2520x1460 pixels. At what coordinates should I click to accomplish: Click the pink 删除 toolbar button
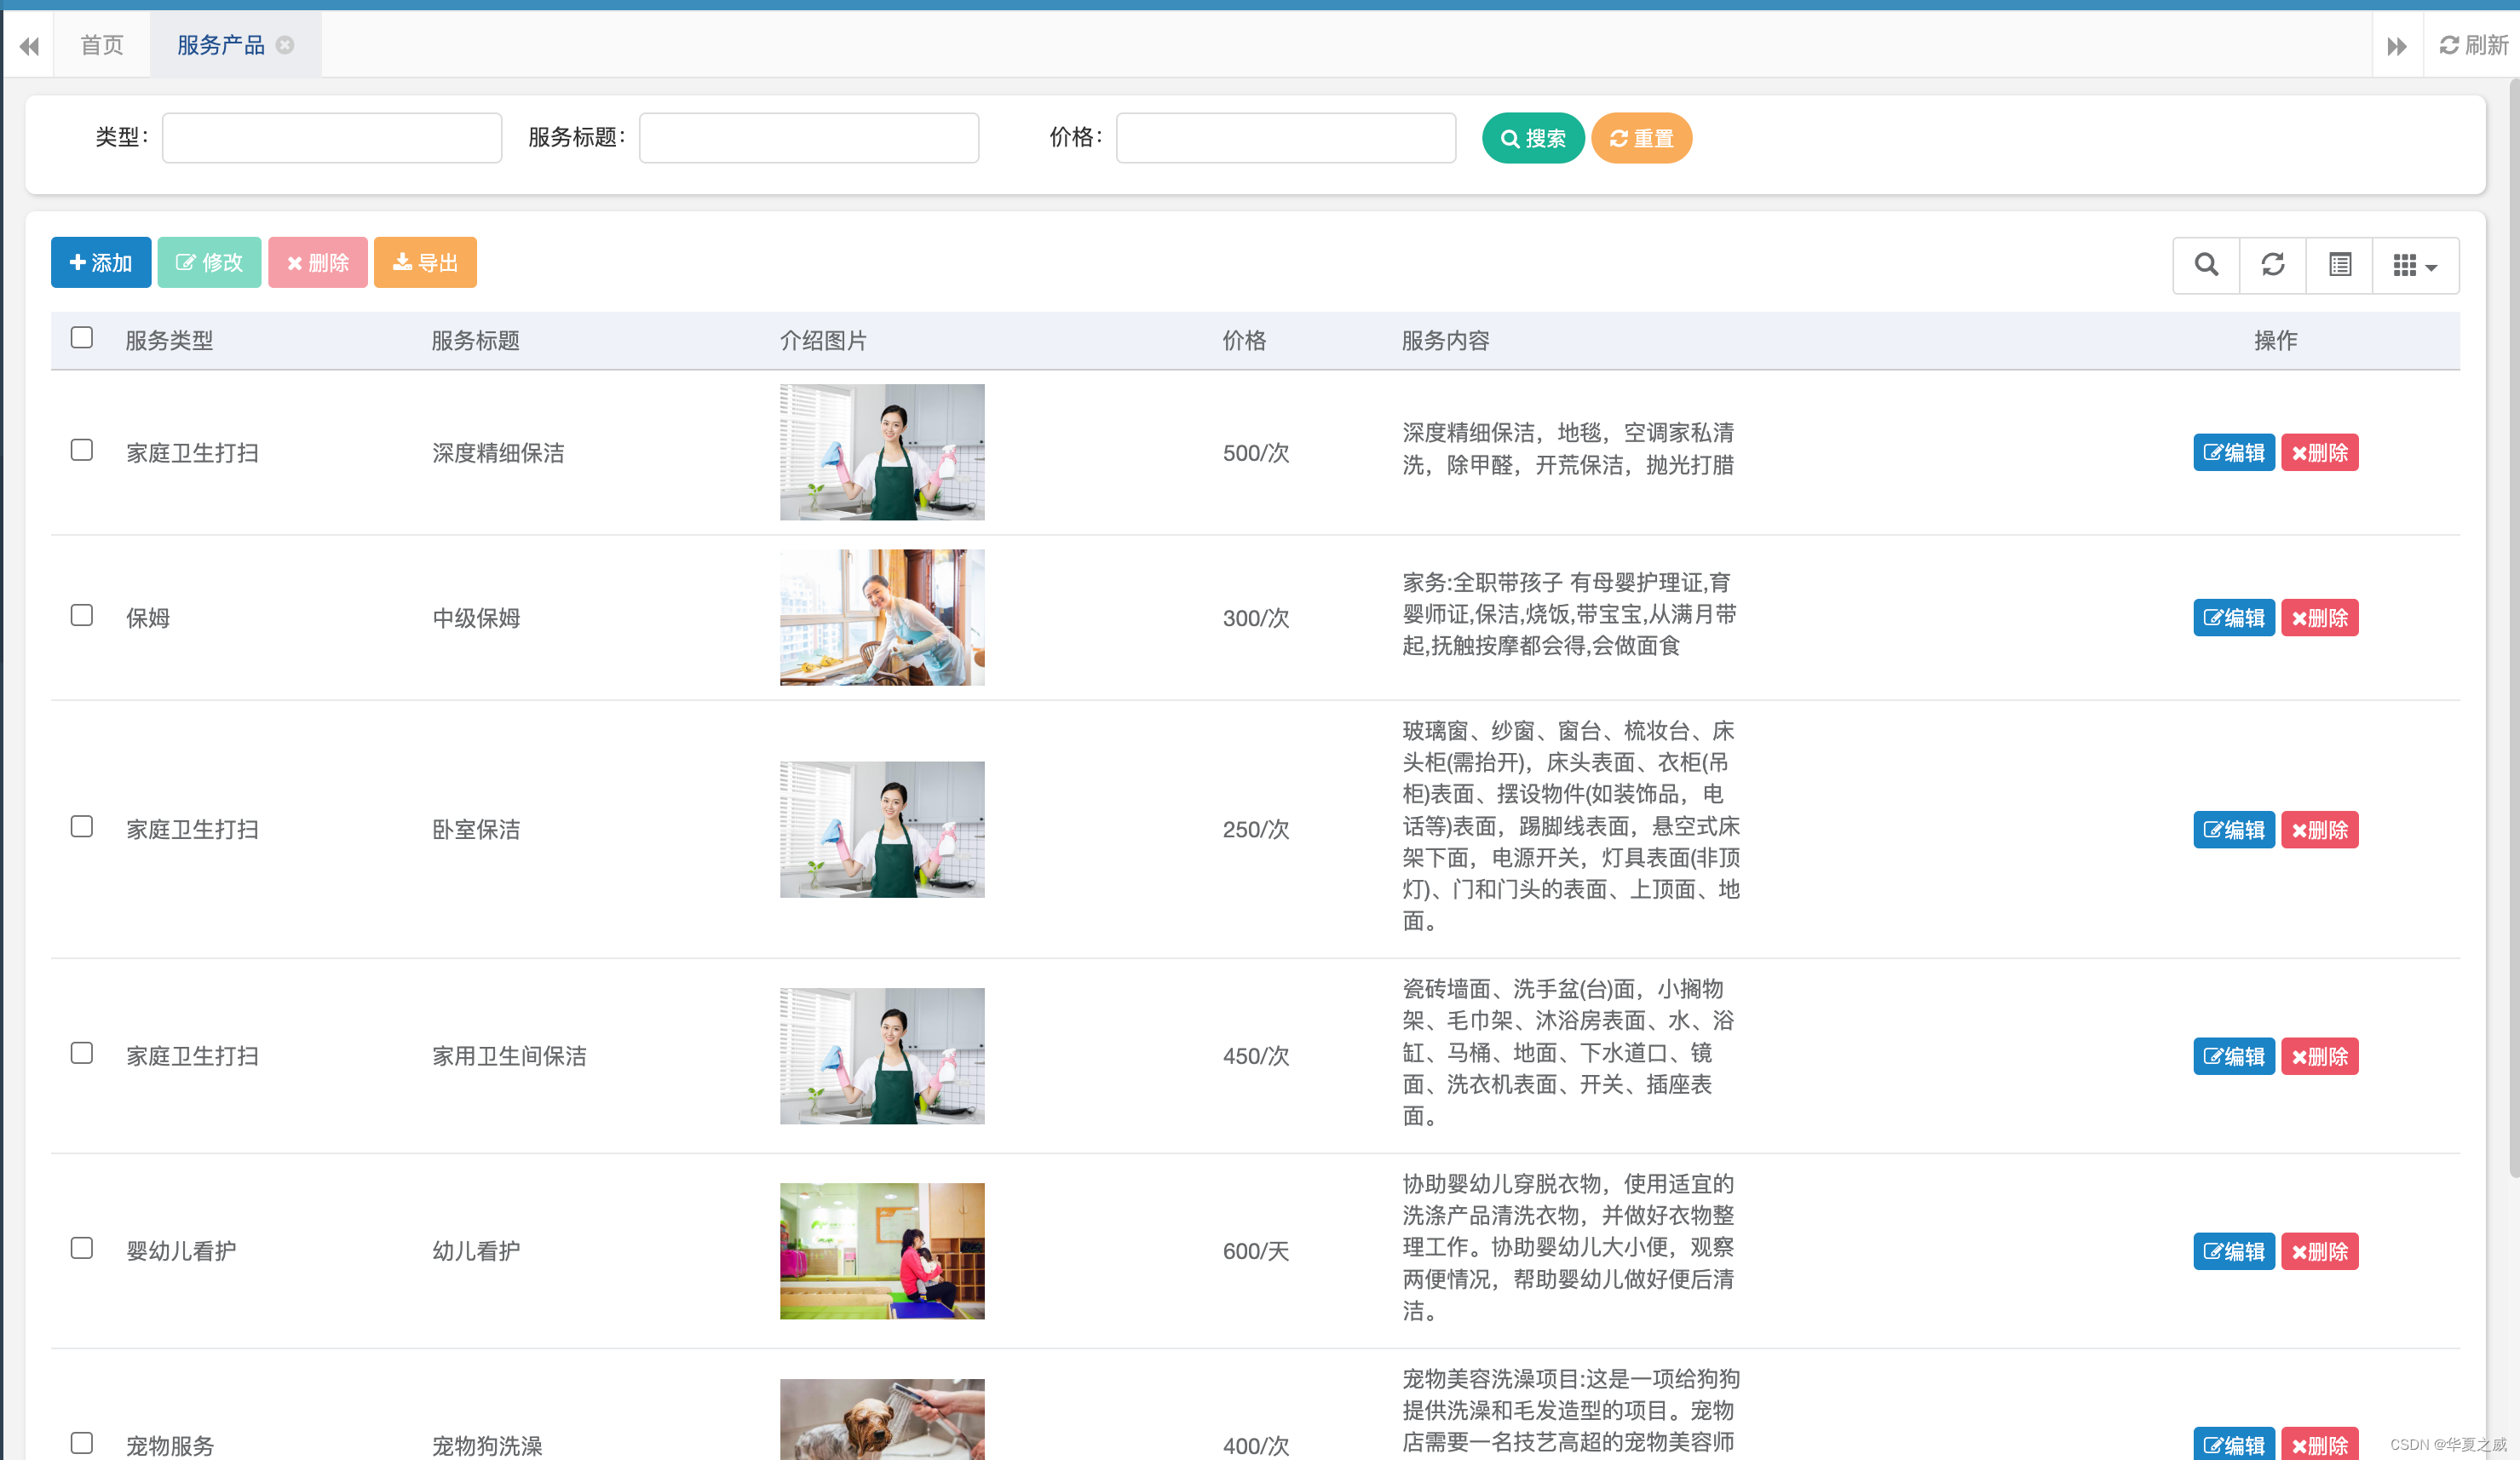click(x=318, y=262)
